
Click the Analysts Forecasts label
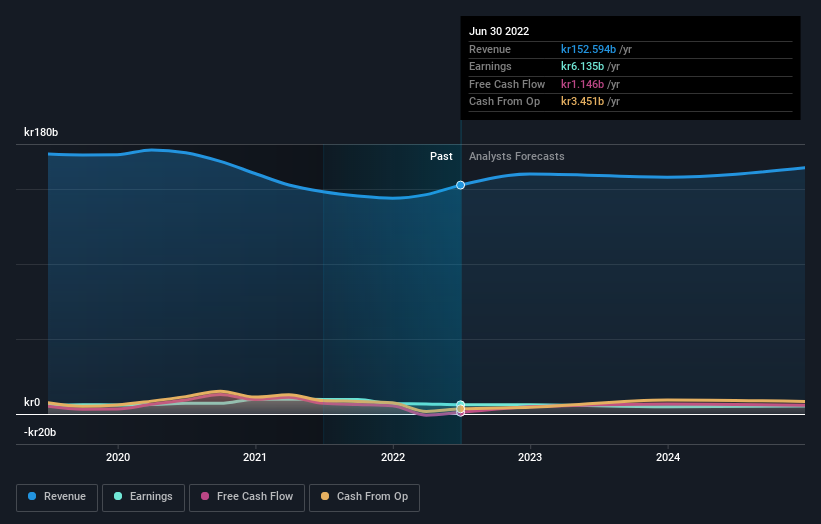tap(516, 156)
